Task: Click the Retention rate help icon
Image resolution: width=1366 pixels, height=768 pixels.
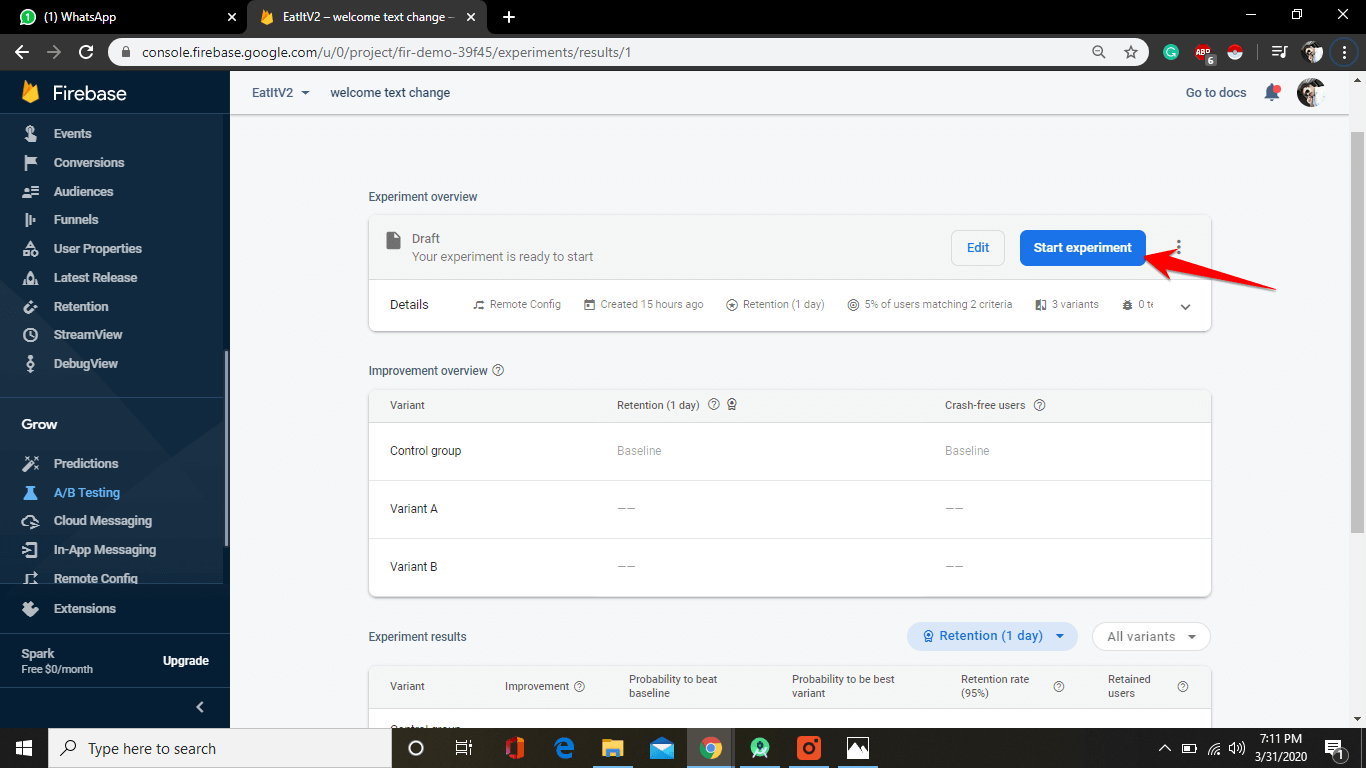Action: [1059, 686]
